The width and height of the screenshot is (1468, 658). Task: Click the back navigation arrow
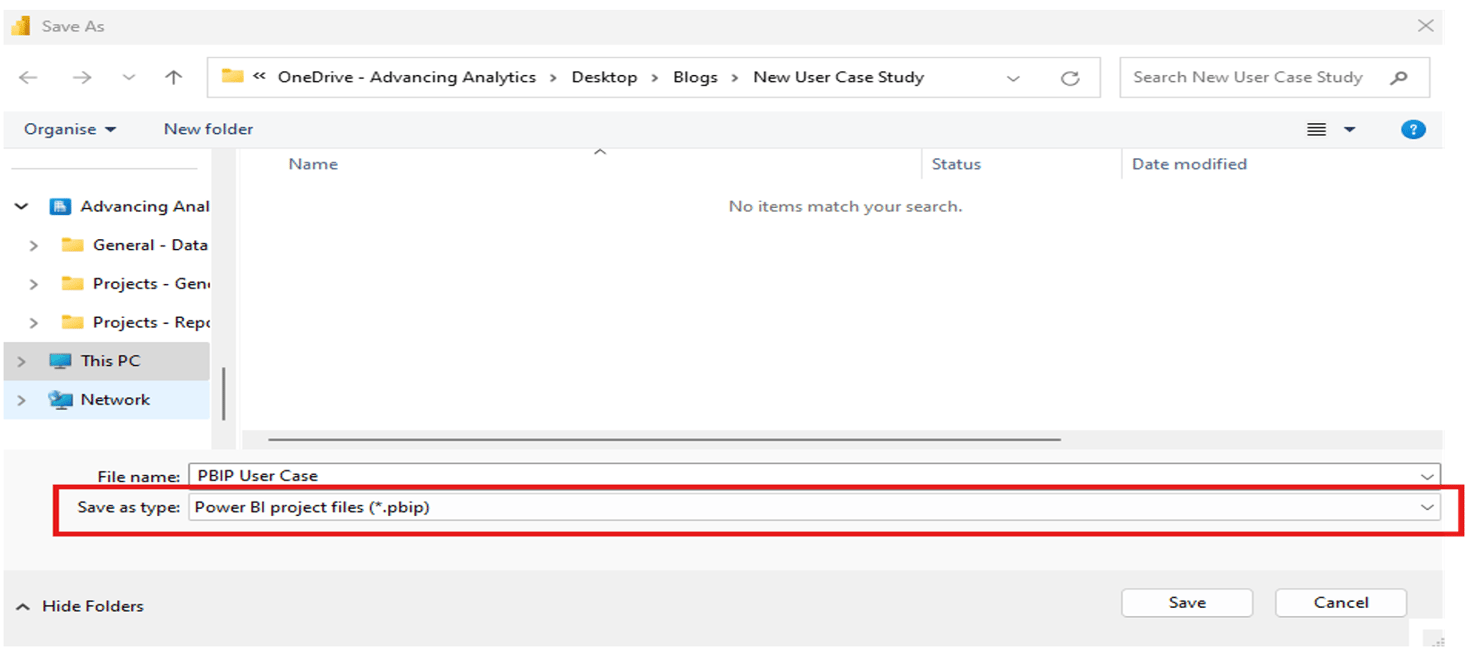28,77
